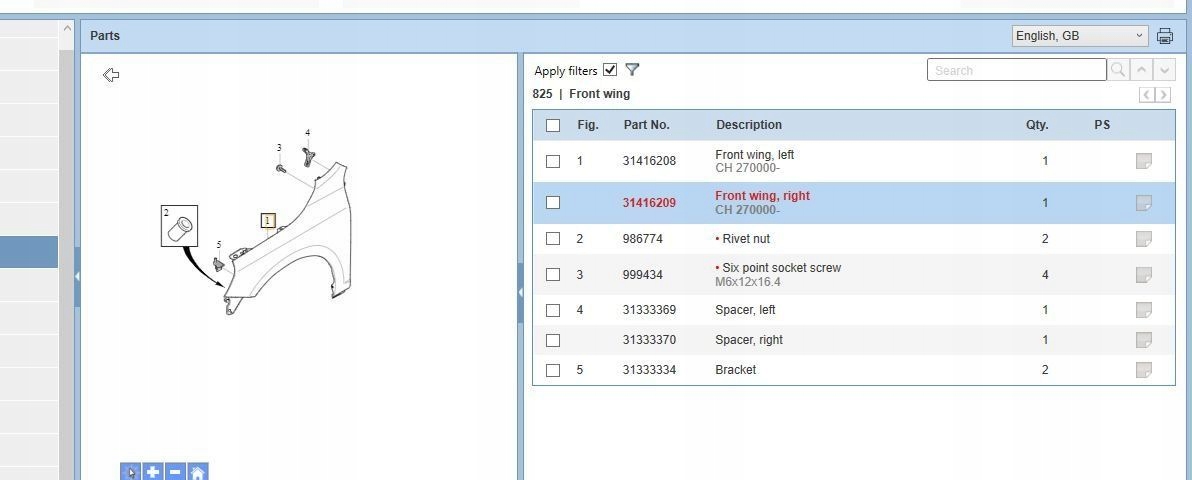Tick the select-all checkbox in table header
Viewport: 1192px width, 480px height.
553,126
